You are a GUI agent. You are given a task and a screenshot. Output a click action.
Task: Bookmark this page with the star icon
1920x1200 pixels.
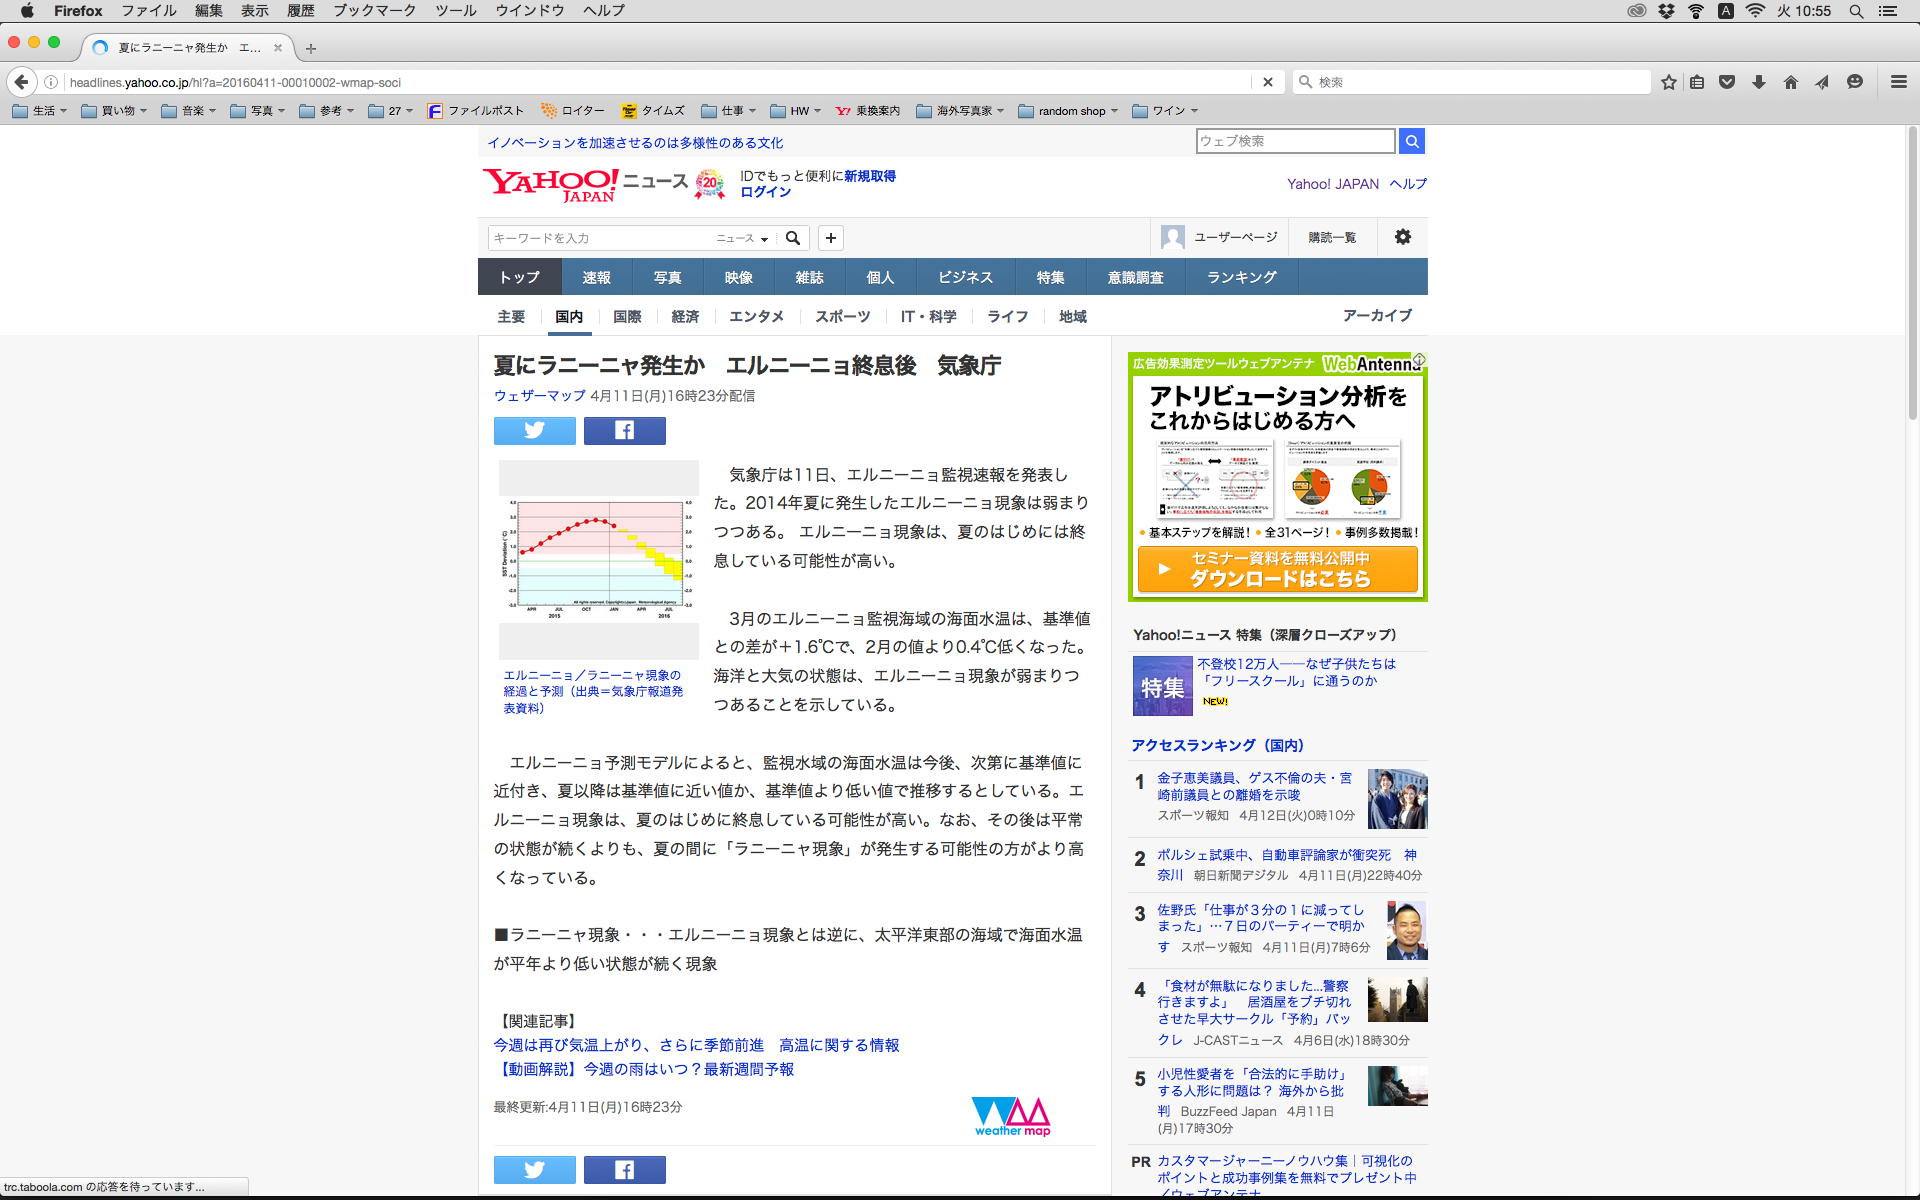(1668, 82)
